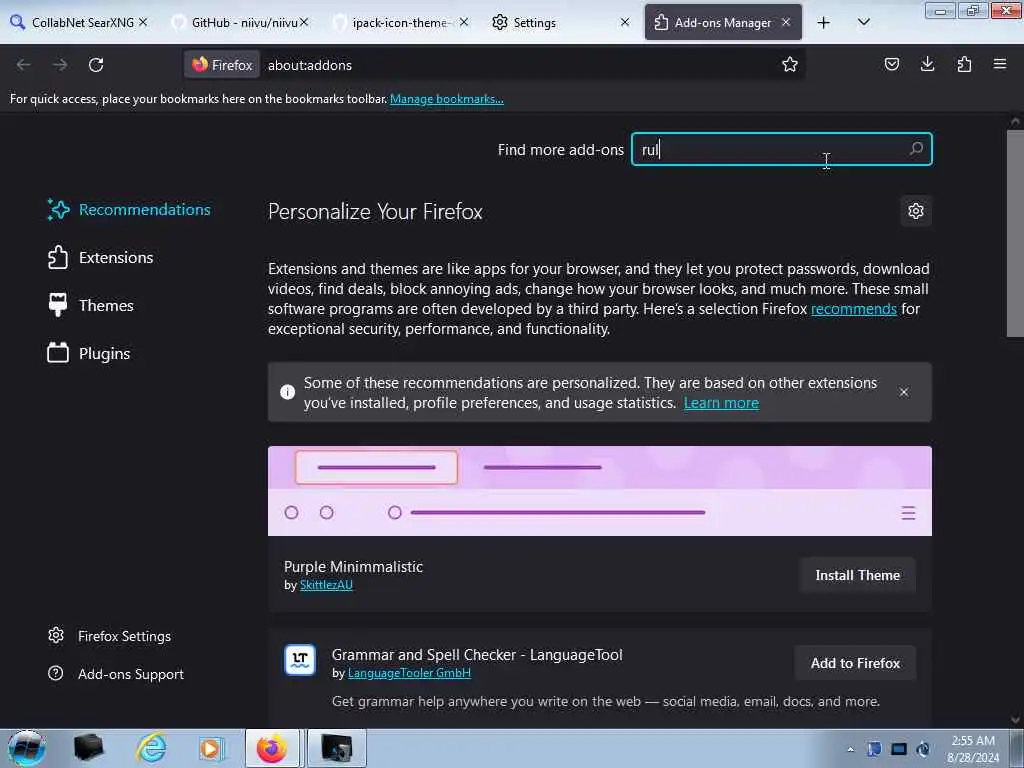The image size is (1024, 768).
Task: Follow the recommends link in description
Action: pyautogui.click(x=854, y=308)
